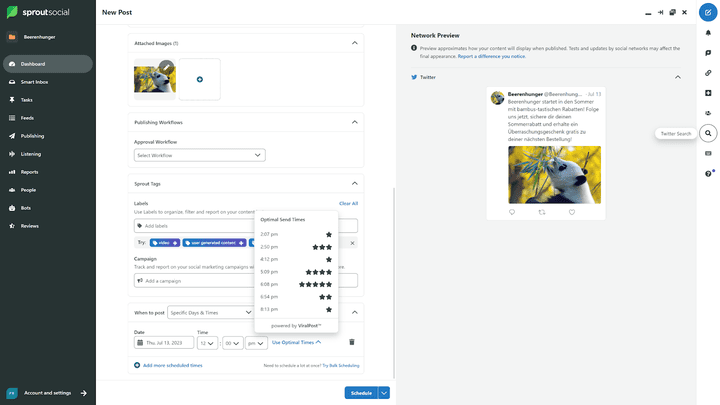Open the help question mark icon
This screenshot has width=720, height=405.
pos(708,174)
